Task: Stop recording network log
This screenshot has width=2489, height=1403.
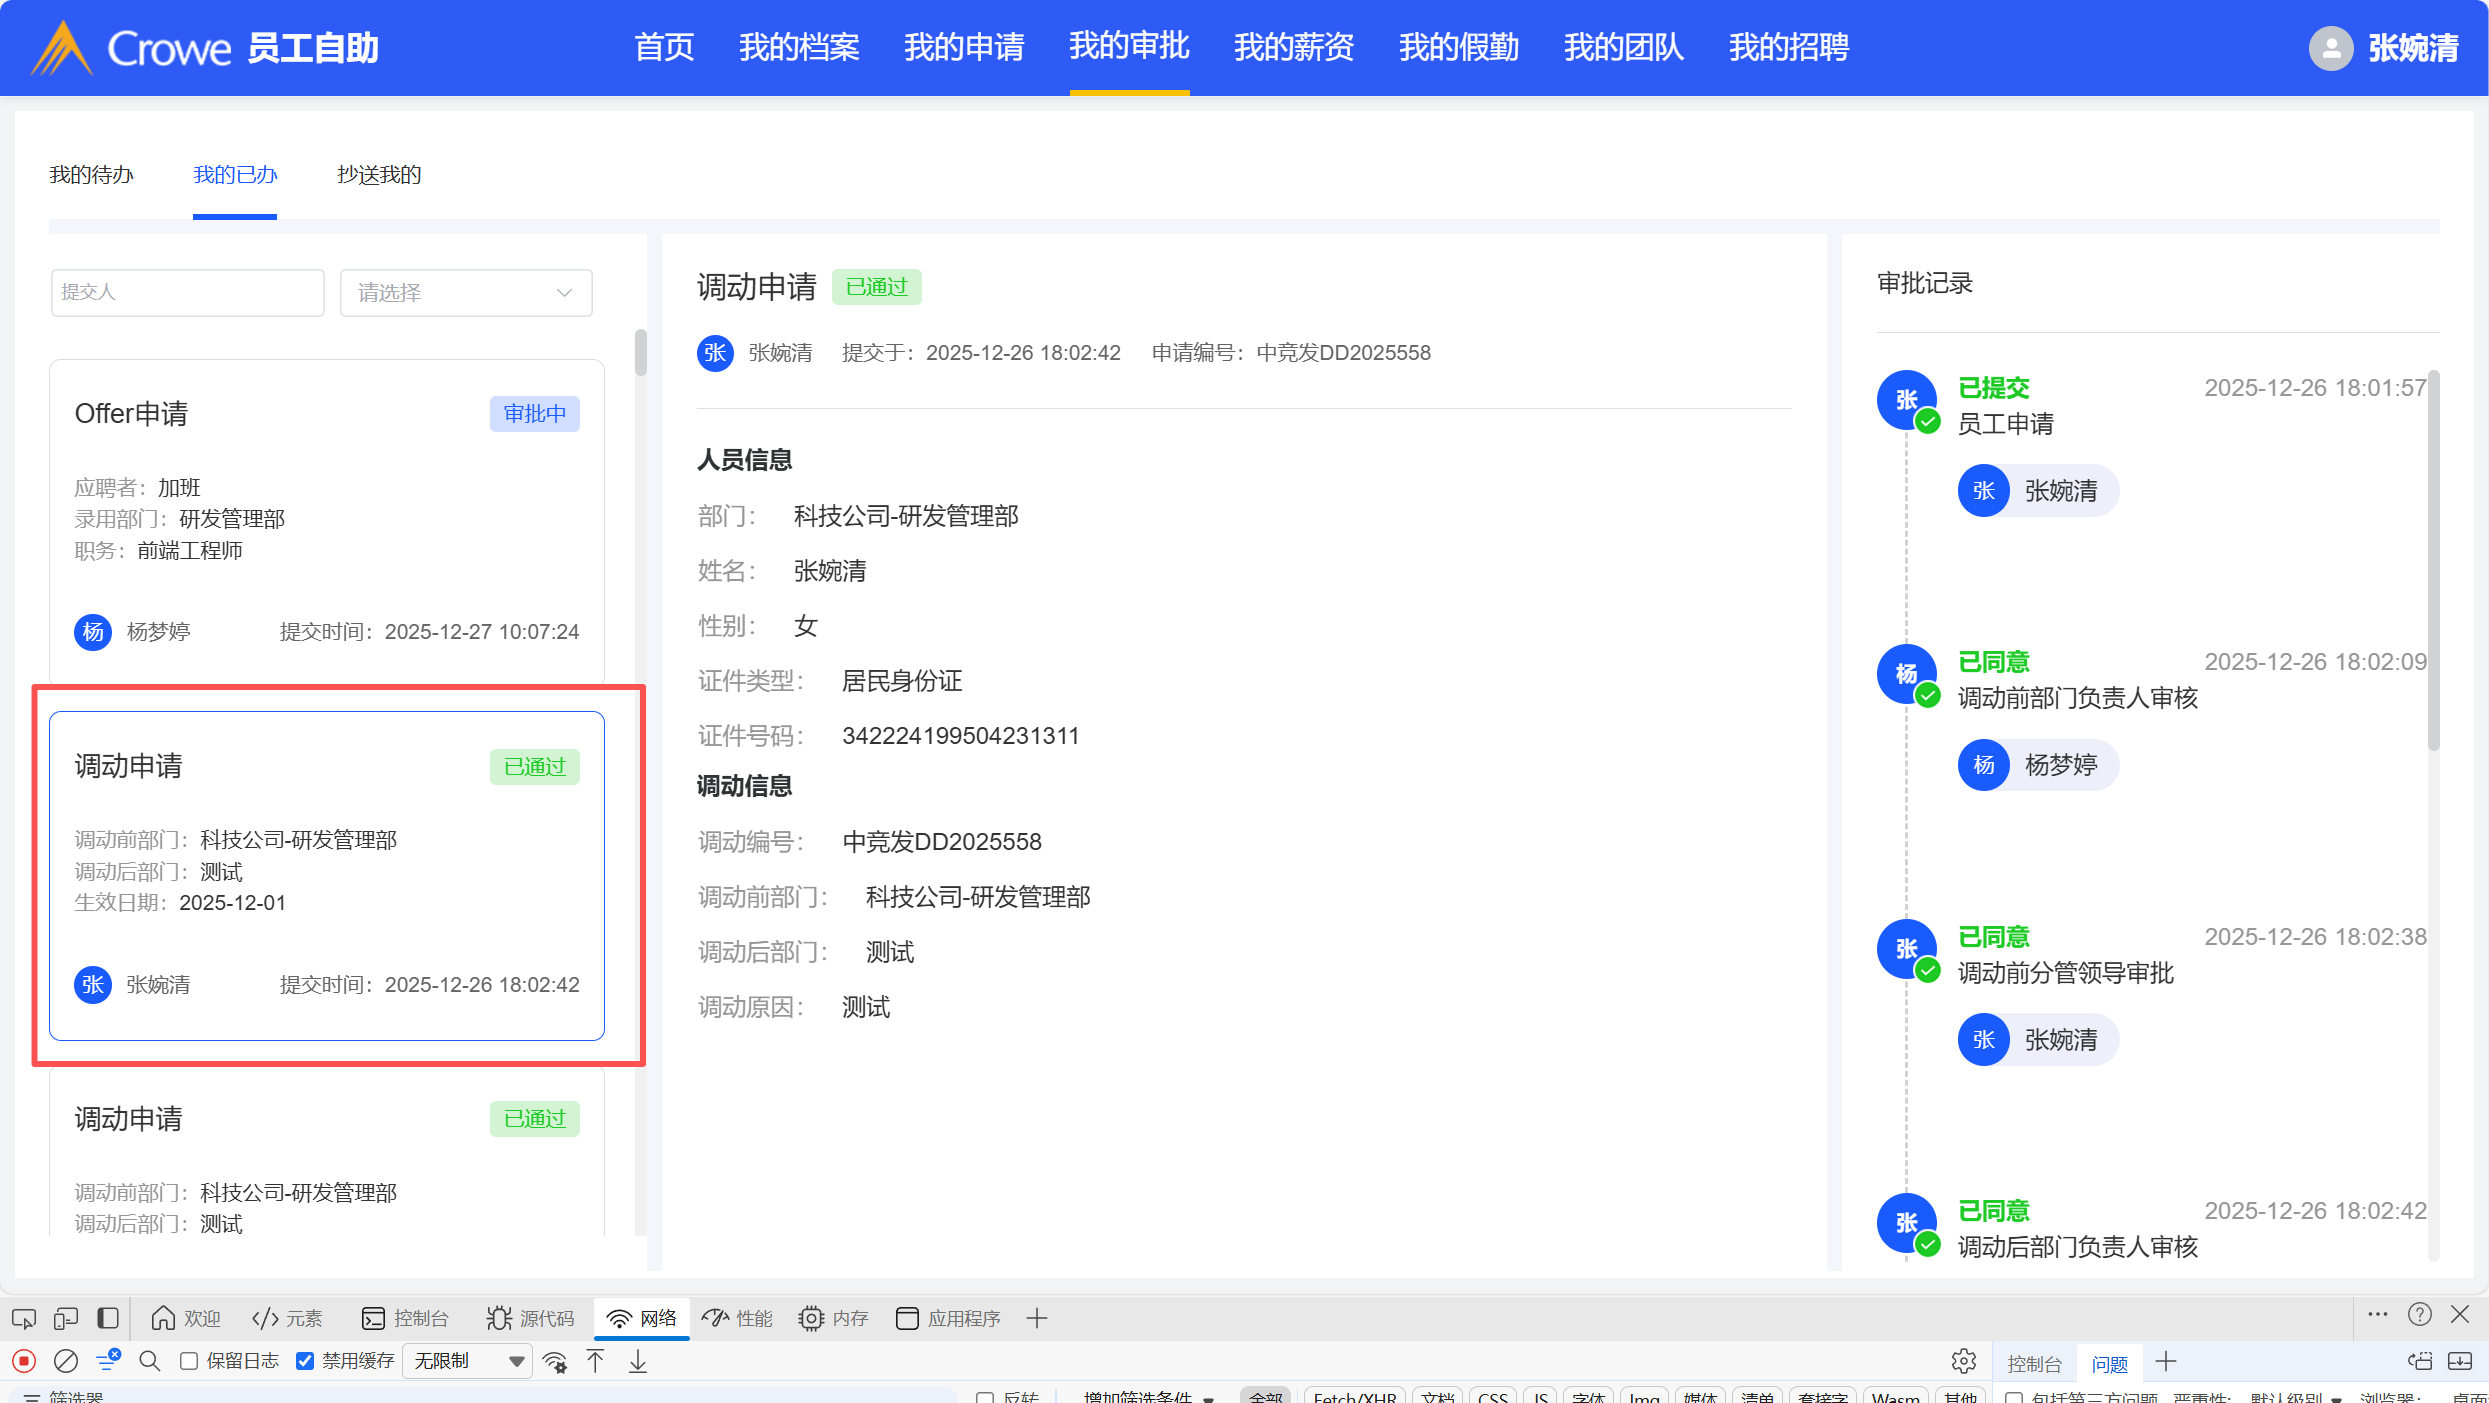Action: coord(24,1361)
